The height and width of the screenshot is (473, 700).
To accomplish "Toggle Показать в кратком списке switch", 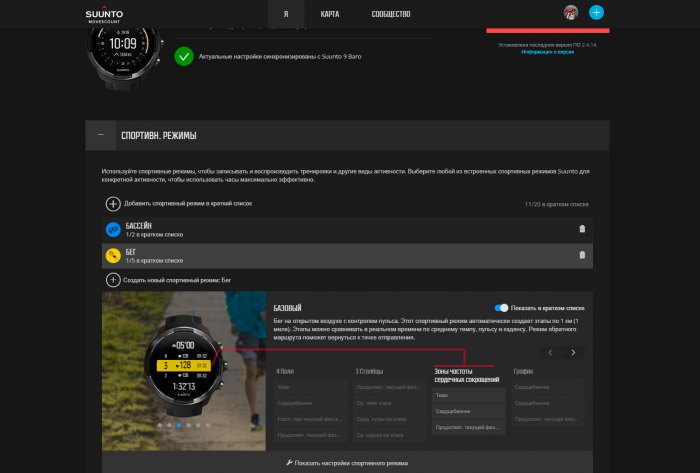I will 501,308.
